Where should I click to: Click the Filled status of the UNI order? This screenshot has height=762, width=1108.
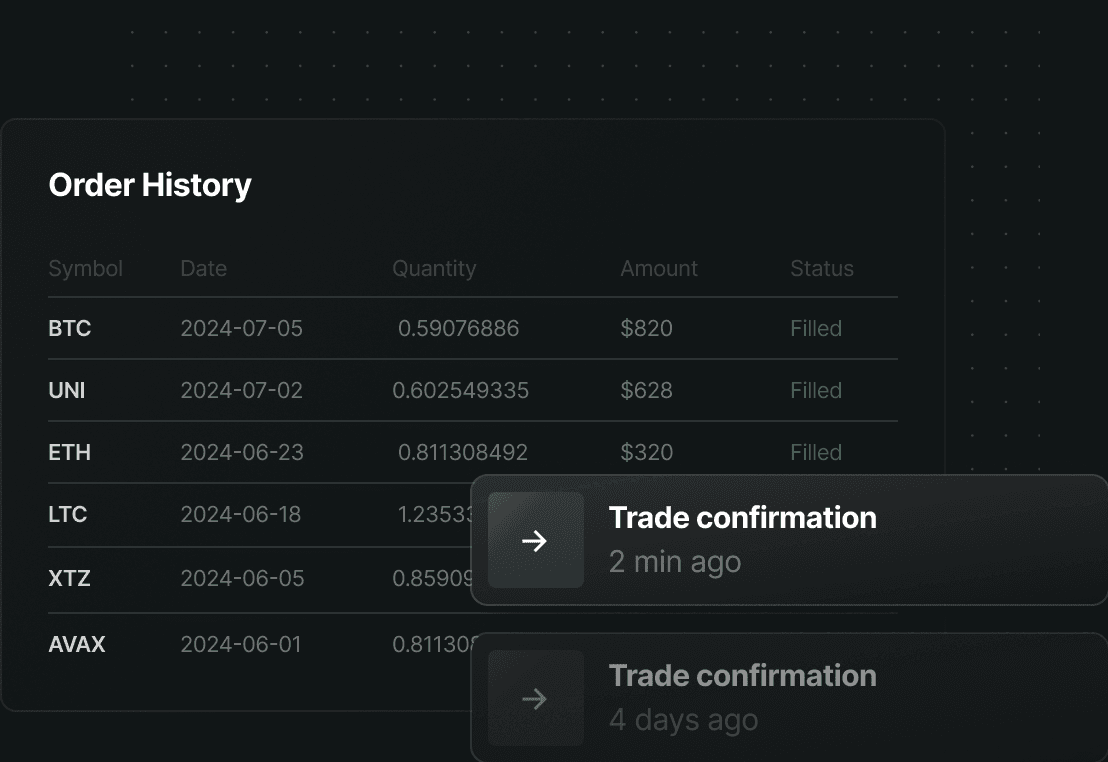pos(816,390)
